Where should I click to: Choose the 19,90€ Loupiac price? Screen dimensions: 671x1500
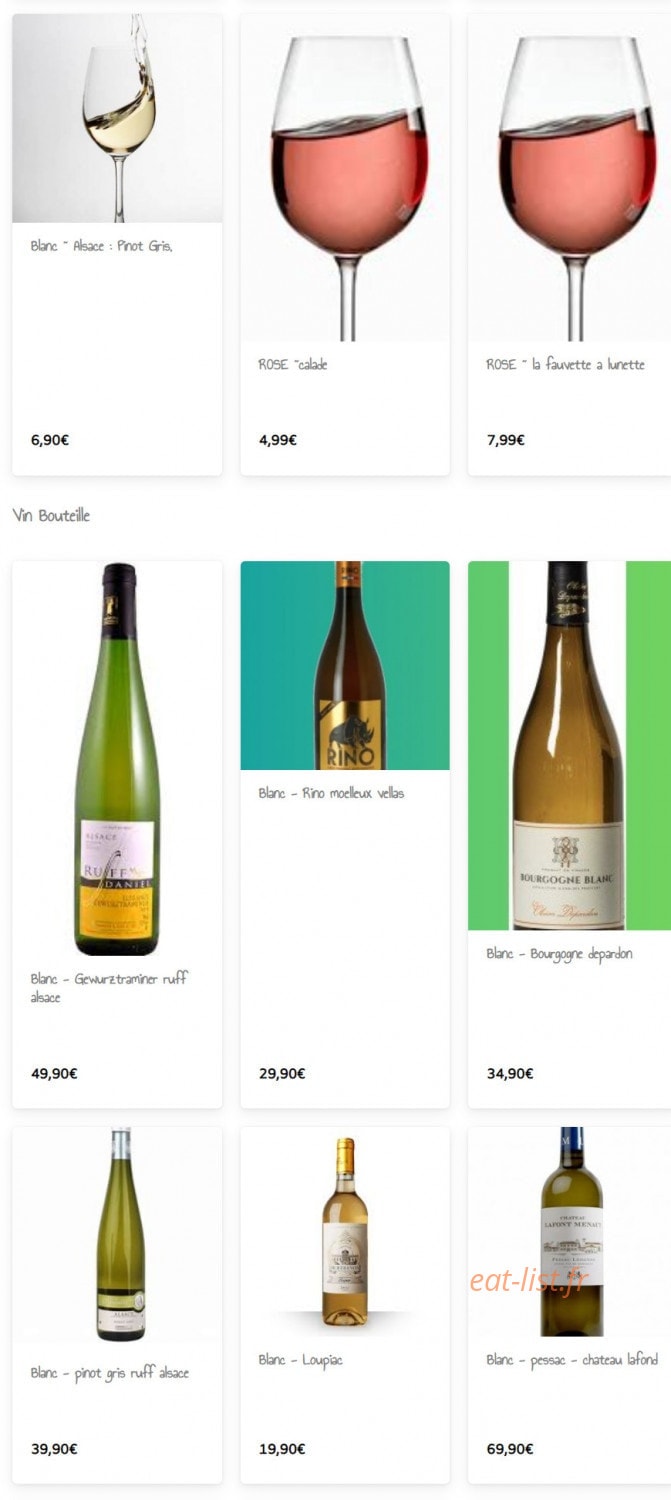coord(282,1449)
